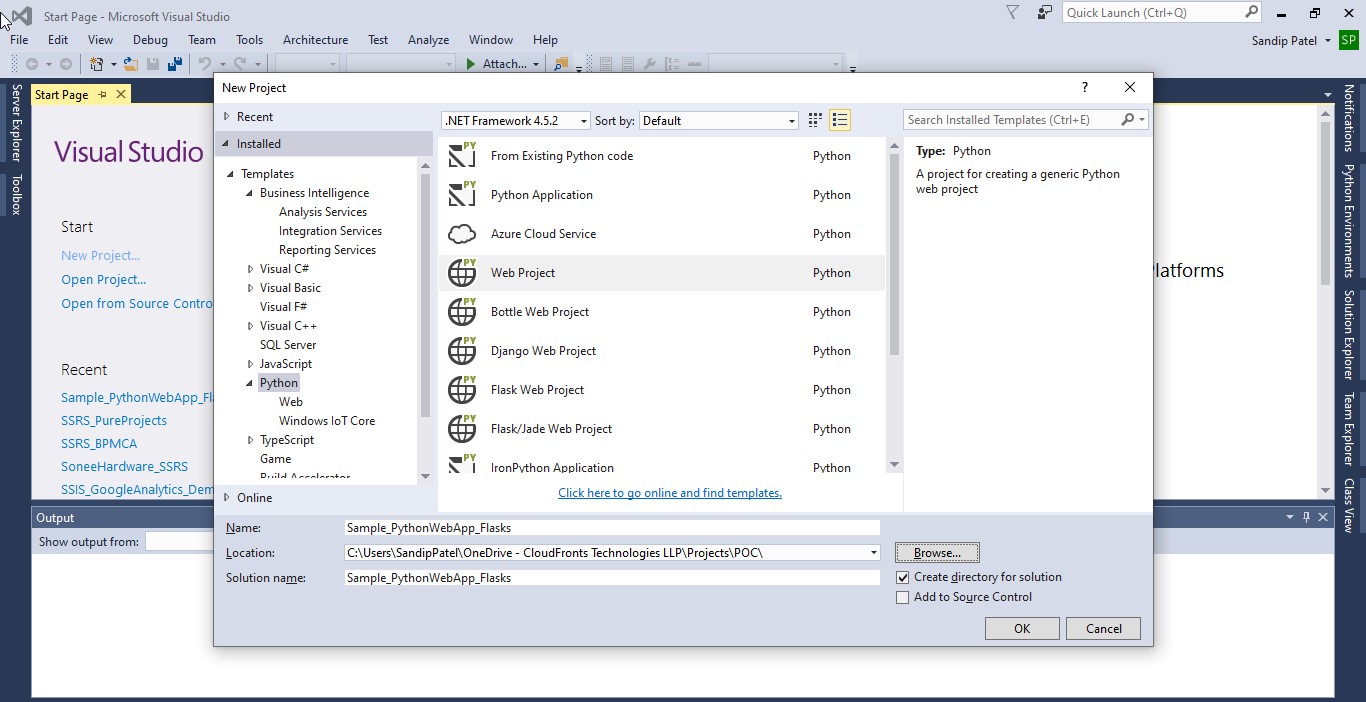Select the Bottle Web Project icon
This screenshot has height=702, width=1366.
[462, 312]
